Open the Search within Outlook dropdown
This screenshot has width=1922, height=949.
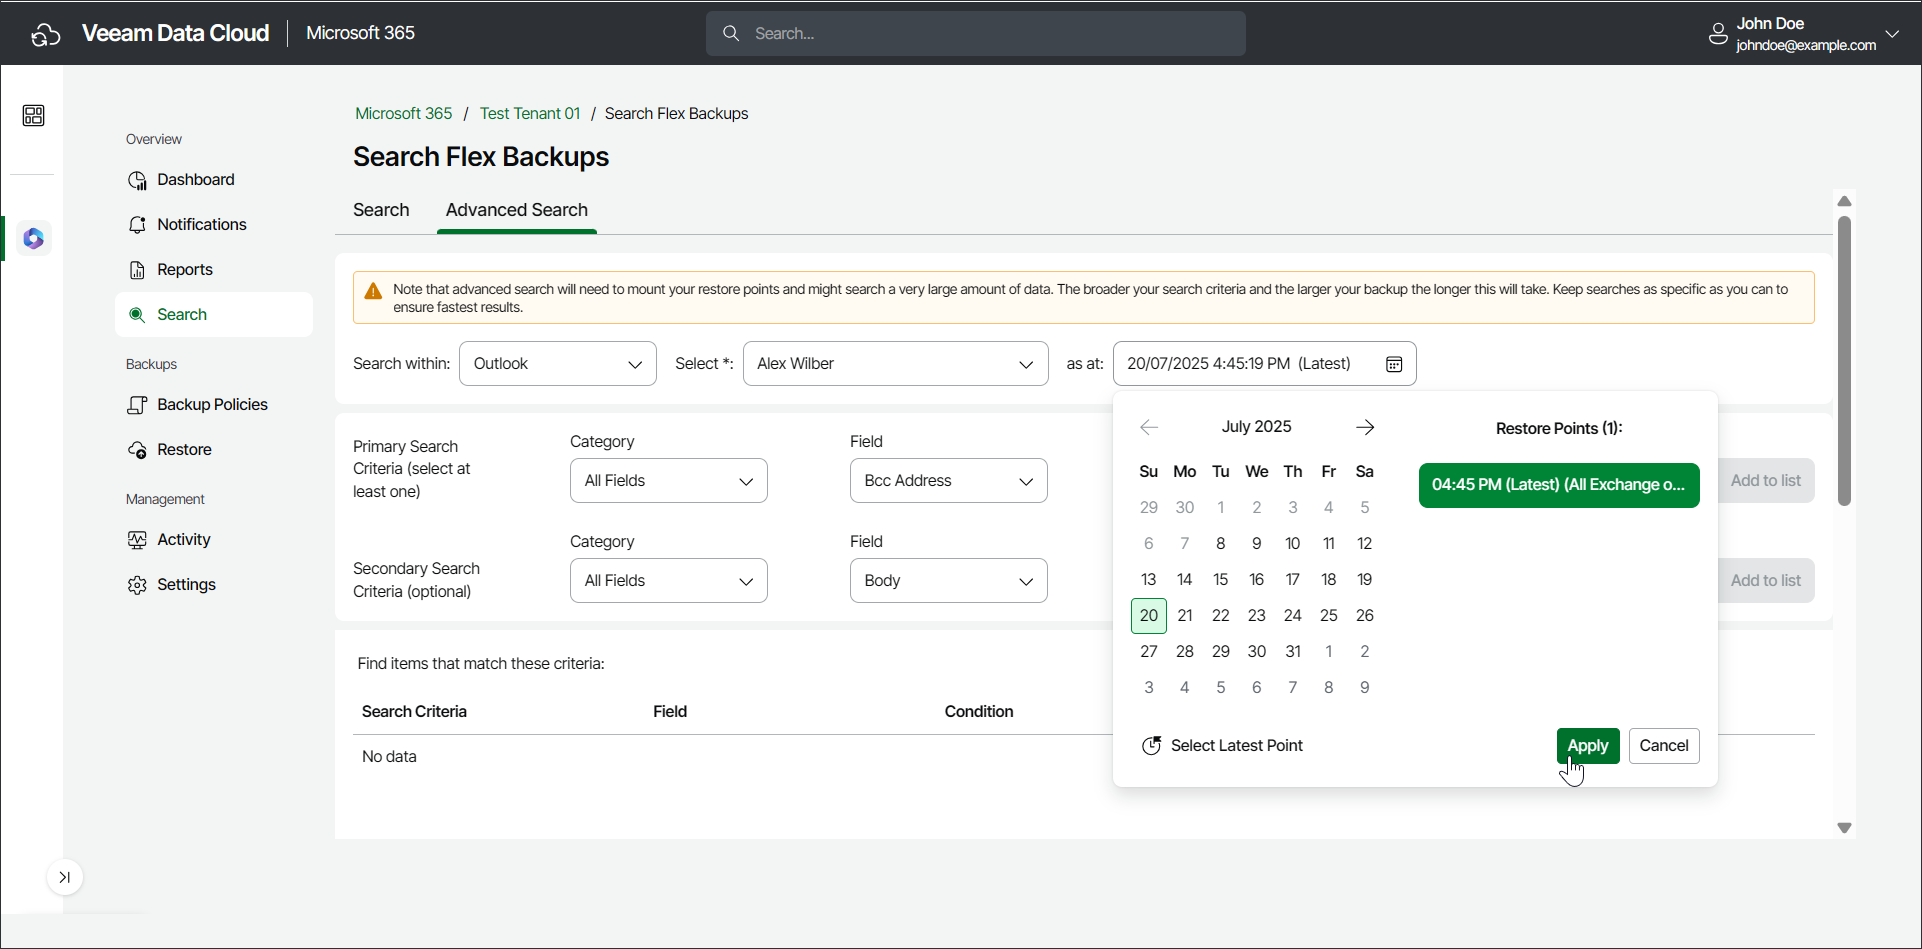coord(558,364)
